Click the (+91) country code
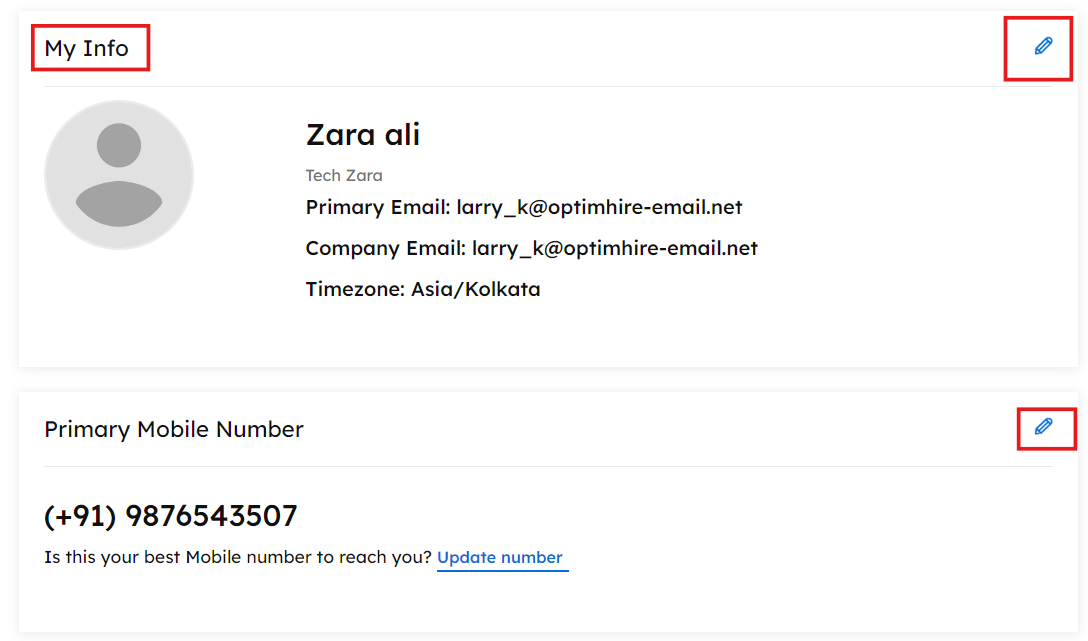Screen dimensions: 1088x641 [x=80, y=516]
